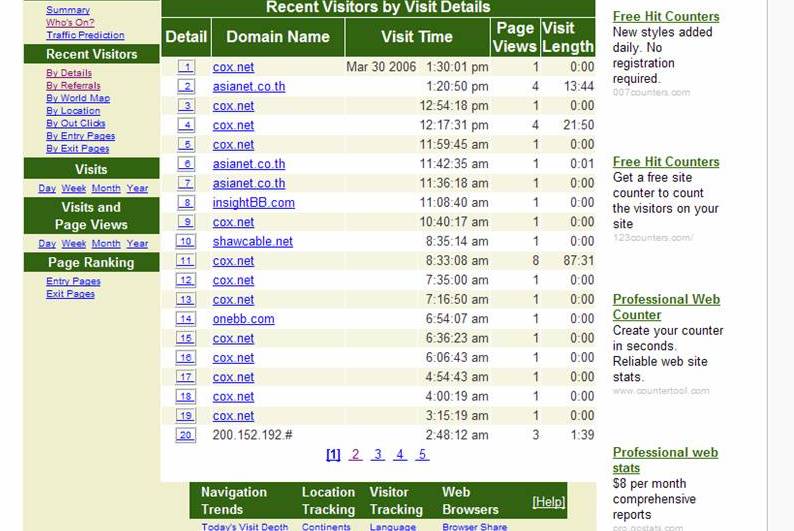The width and height of the screenshot is (794, 531).
Task: Open Language under Visitor Tracking
Action: click(392, 526)
